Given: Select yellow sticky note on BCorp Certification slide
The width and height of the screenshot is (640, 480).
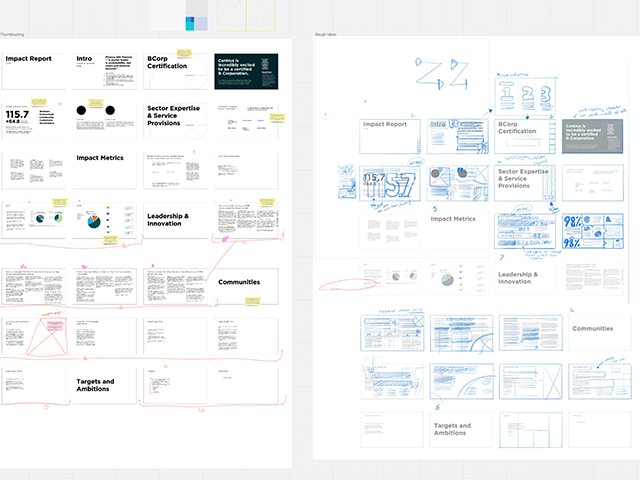Looking at the screenshot, I should click(x=184, y=53).
